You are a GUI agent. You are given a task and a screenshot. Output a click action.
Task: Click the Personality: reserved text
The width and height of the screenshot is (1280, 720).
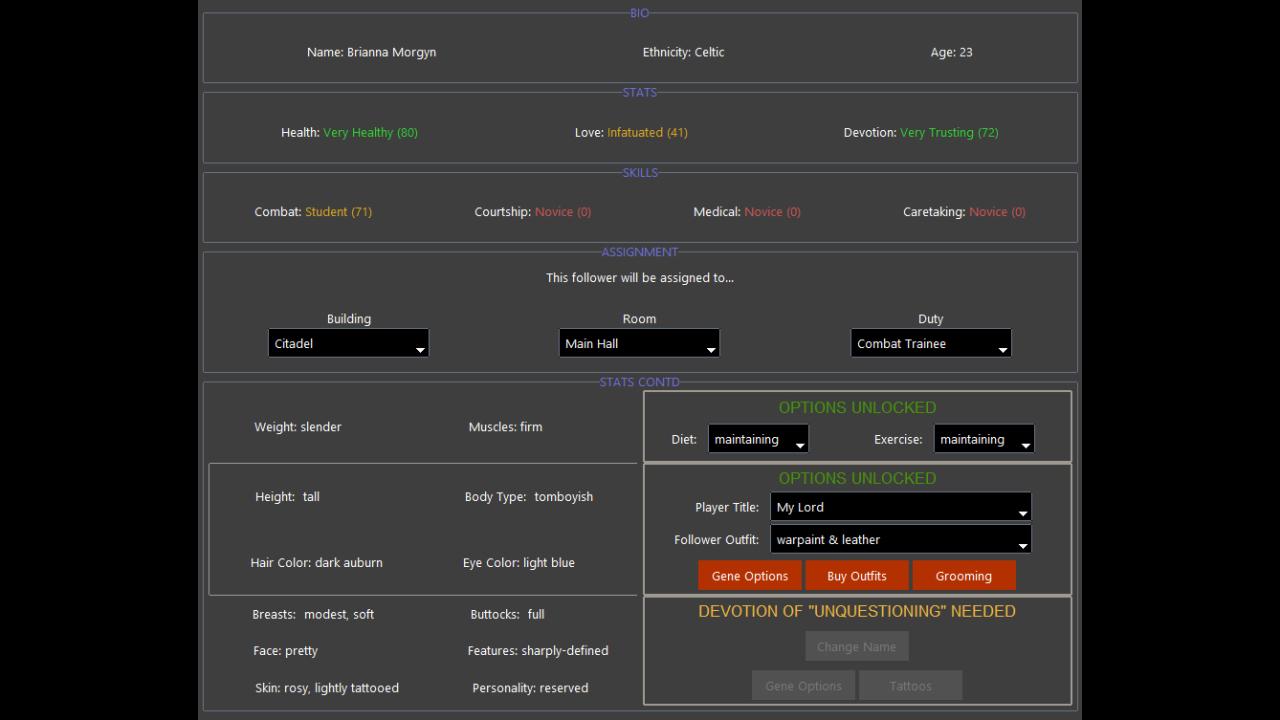point(530,688)
